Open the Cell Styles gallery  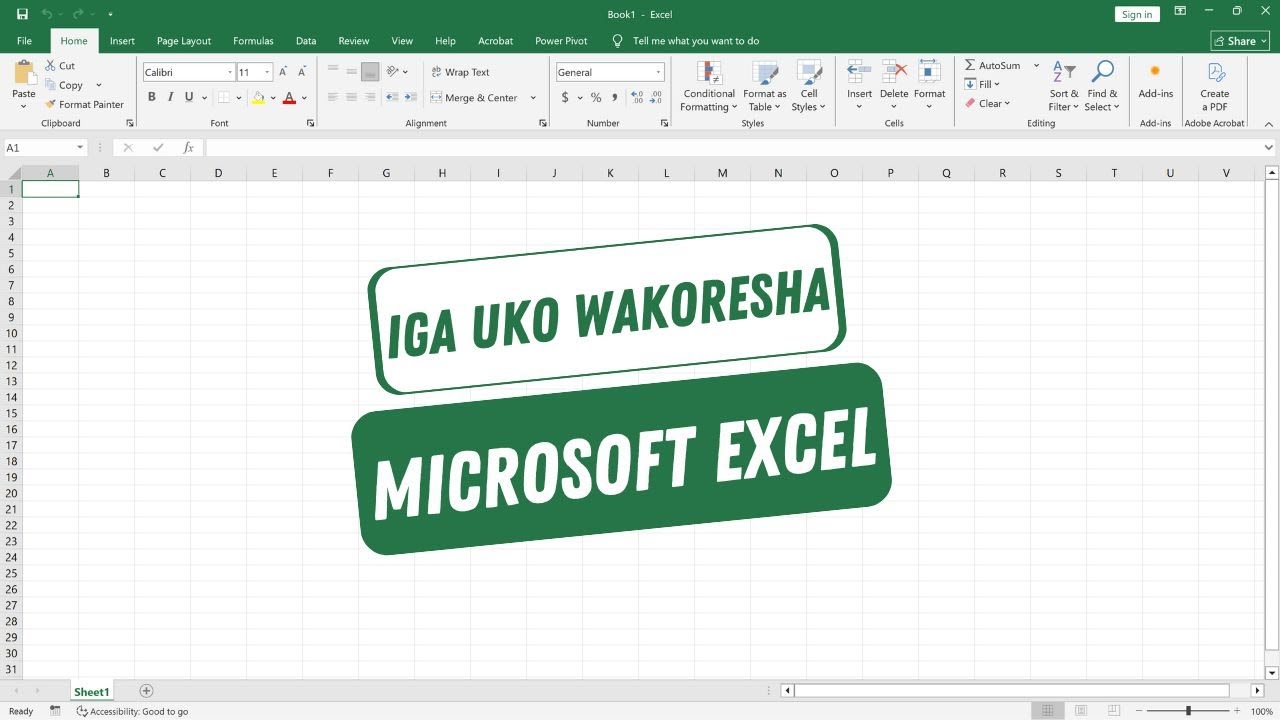pyautogui.click(x=808, y=86)
